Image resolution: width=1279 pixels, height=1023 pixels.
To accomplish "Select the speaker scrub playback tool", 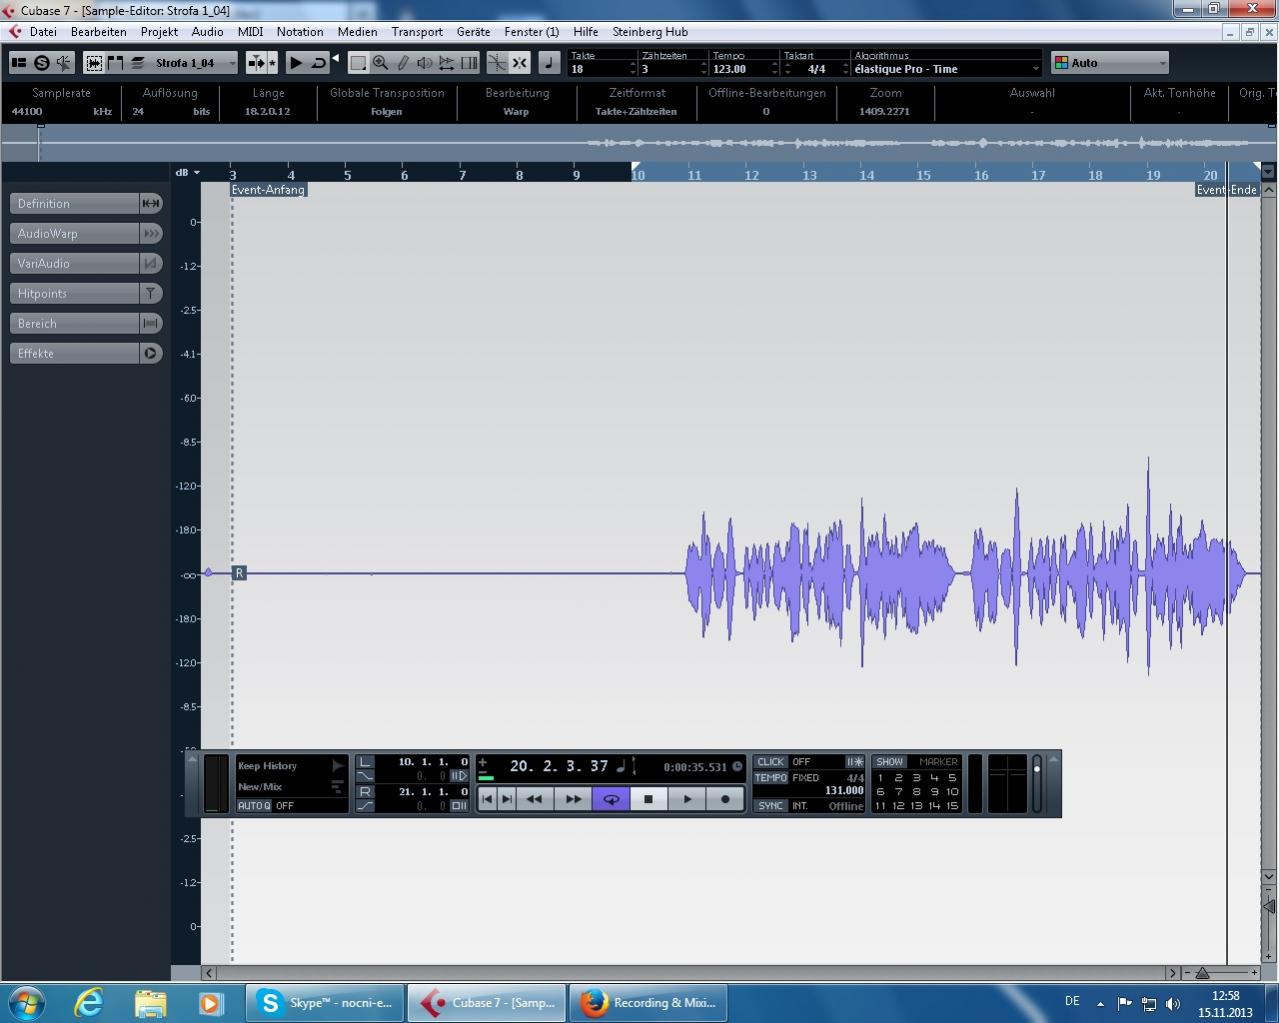I will (424, 63).
